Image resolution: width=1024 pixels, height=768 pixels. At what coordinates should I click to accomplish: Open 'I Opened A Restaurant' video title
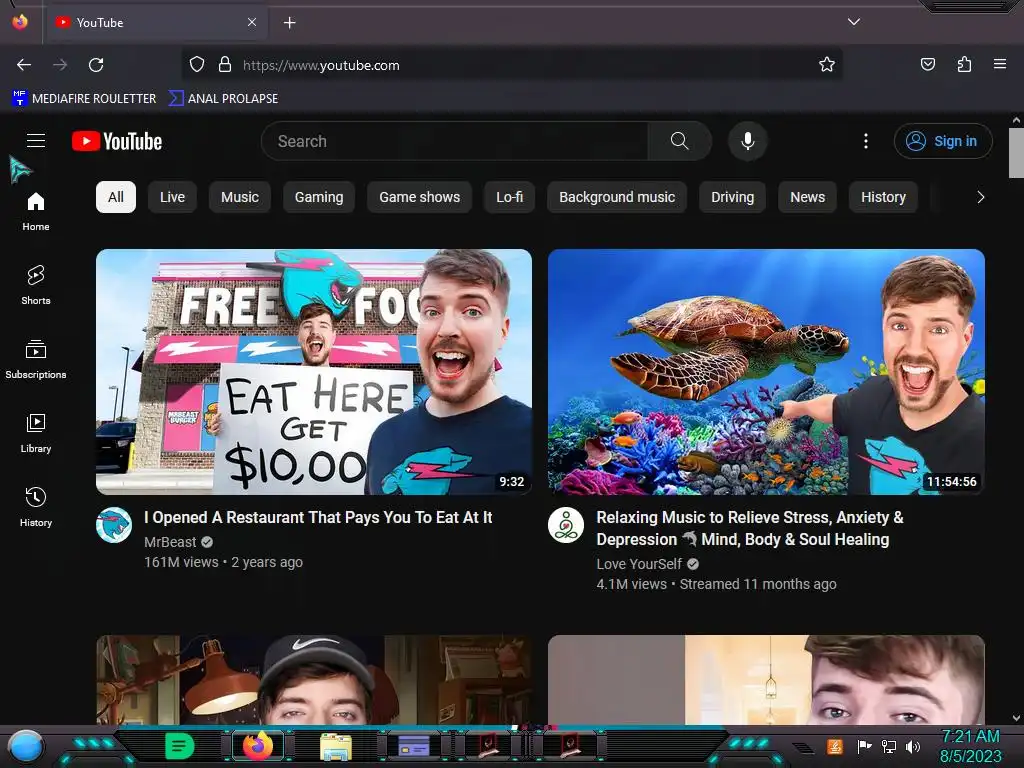(318, 517)
